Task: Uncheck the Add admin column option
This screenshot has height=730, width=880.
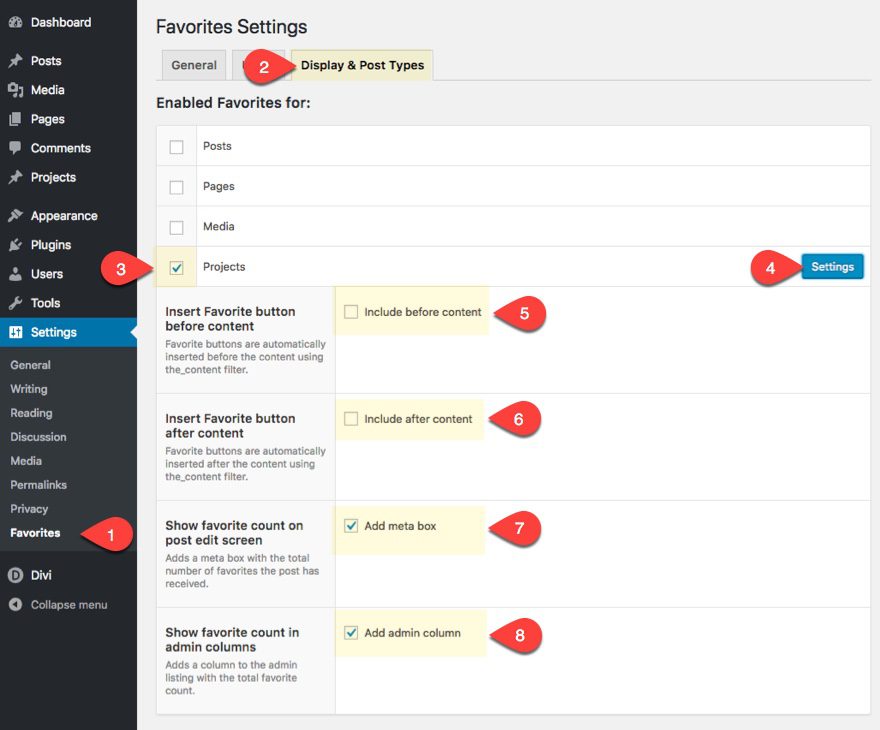Action: [351, 632]
